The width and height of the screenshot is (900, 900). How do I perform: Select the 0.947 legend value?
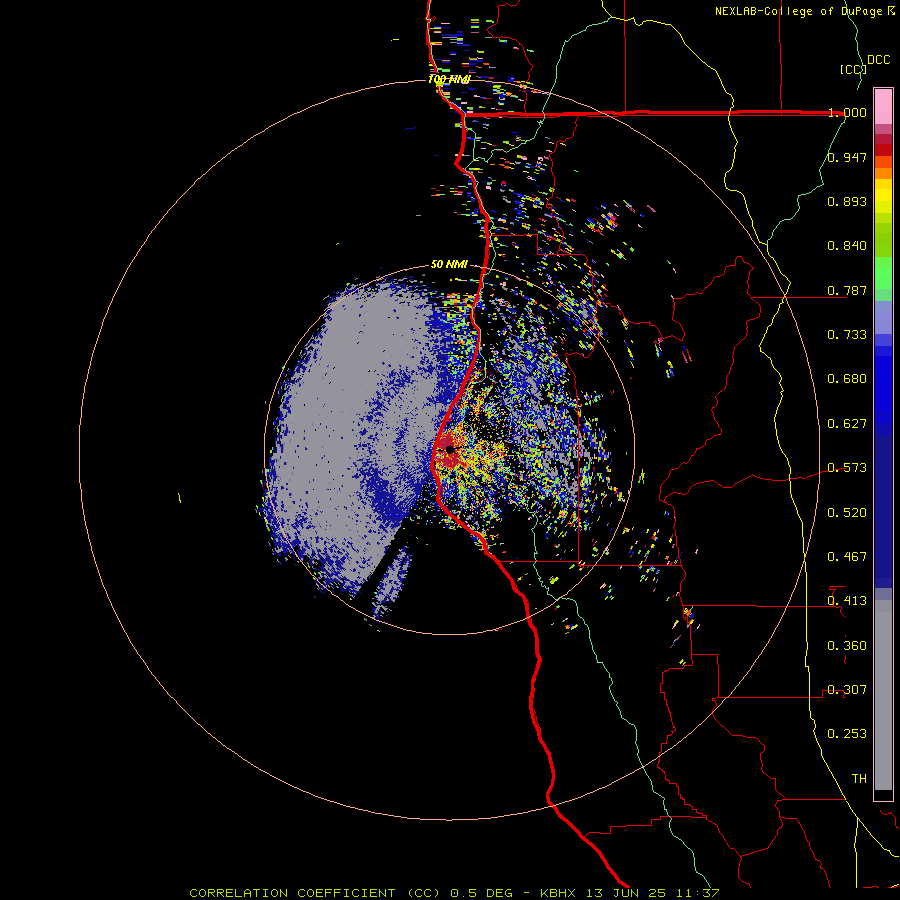847,157
